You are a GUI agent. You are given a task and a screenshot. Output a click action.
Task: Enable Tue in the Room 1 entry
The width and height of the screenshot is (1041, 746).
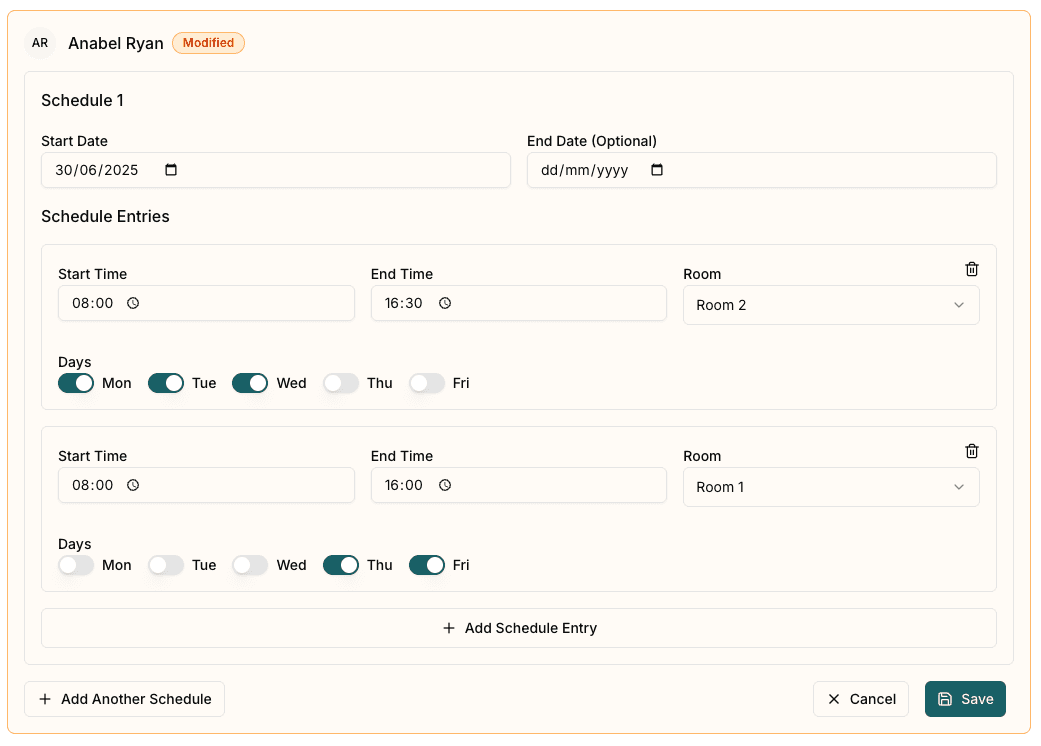tap(166, 565)
